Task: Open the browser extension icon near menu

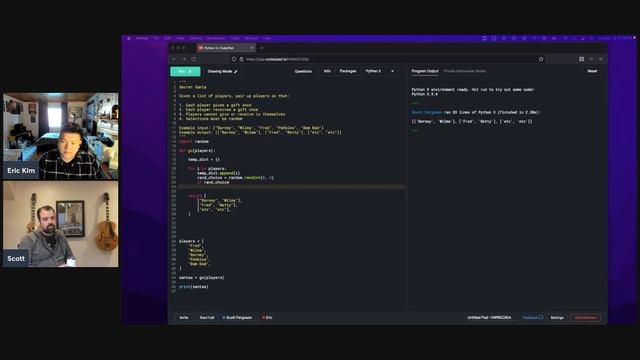Action: click(x=581, y=59)
